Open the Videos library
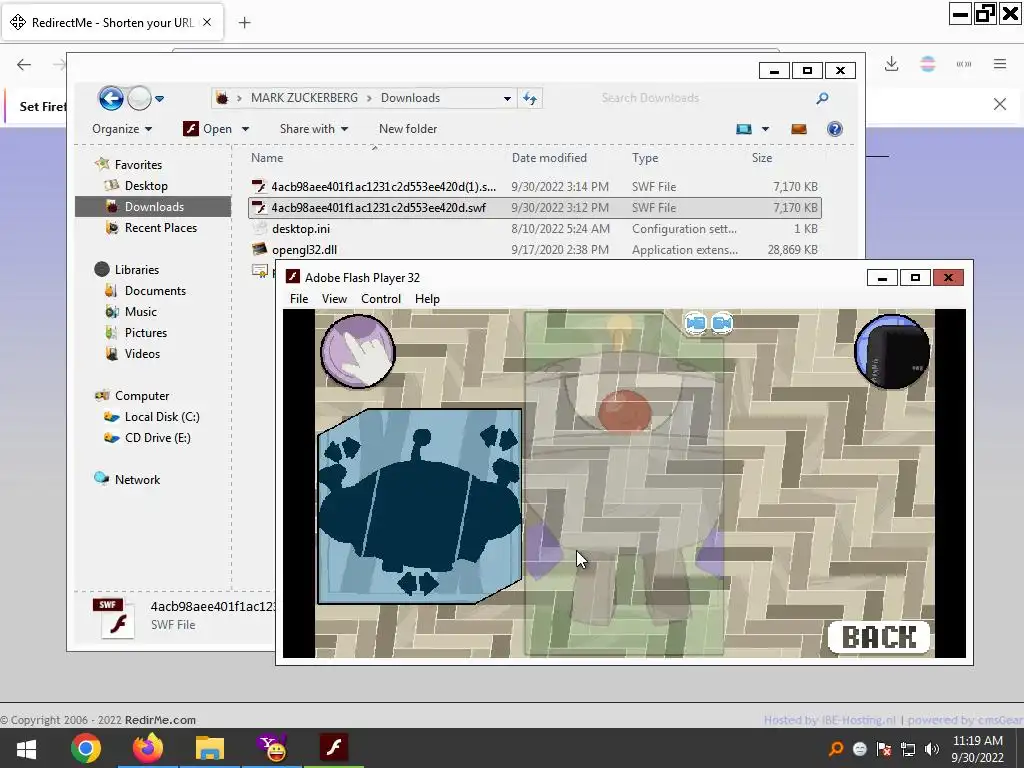The height and width of the screenshot is (768, 1024). point(142,353)
